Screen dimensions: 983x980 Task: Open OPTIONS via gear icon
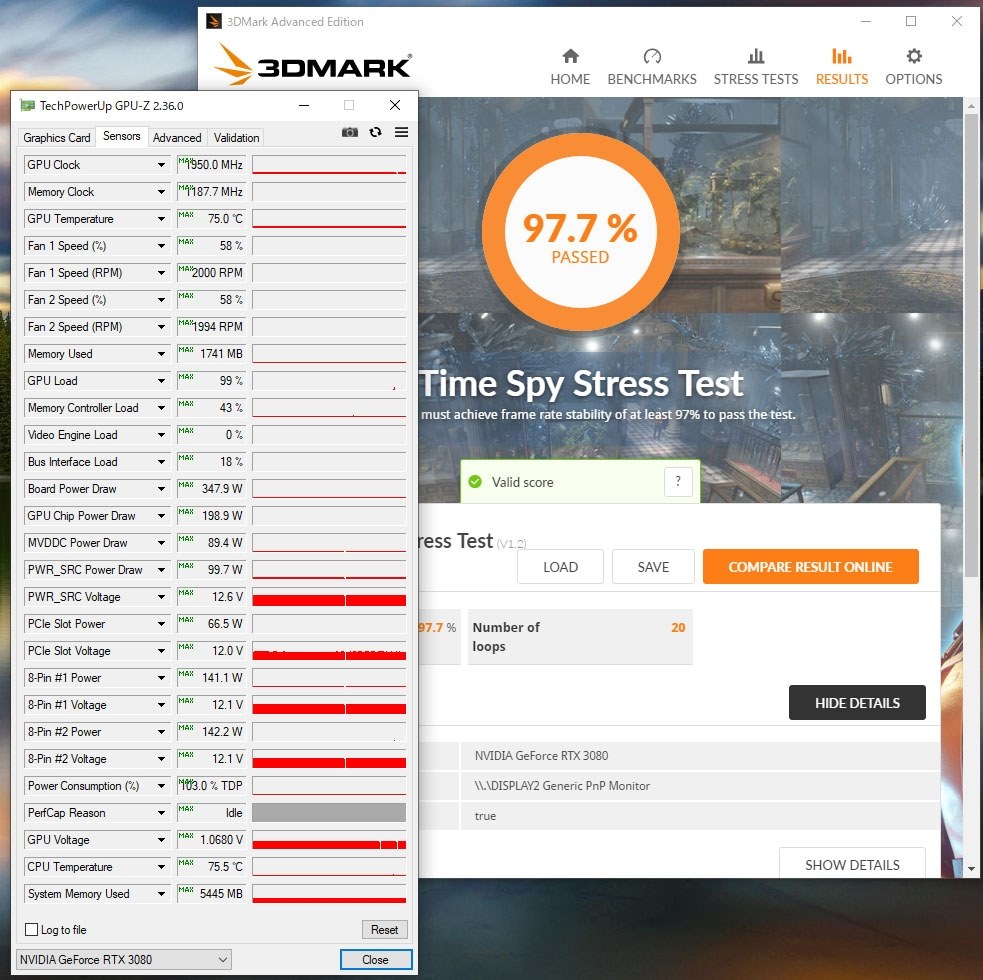click(x=914, y=56)
